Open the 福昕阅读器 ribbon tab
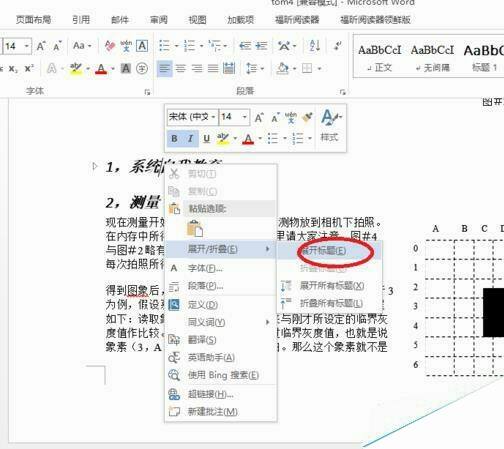Image resolution: width=504 pixels, height=449 pixels. tap(297, 20)
